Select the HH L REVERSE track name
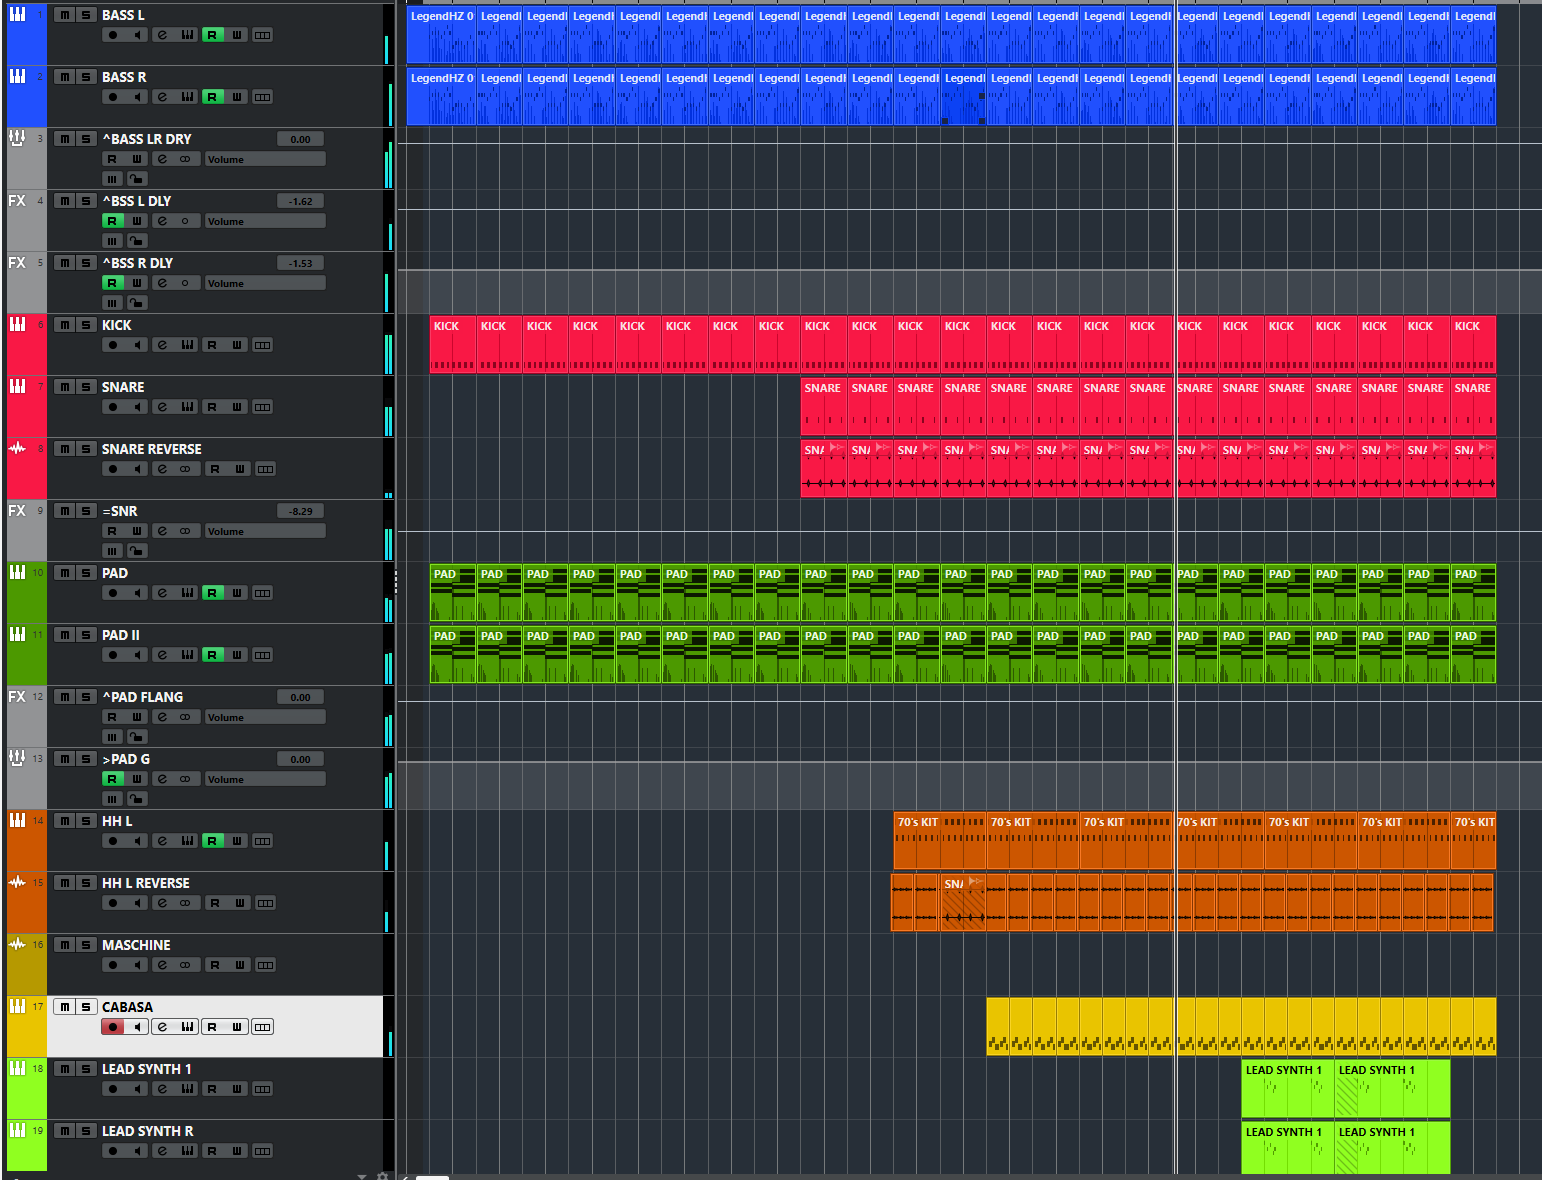The image size is (1542, 1180). pos(146,883)
